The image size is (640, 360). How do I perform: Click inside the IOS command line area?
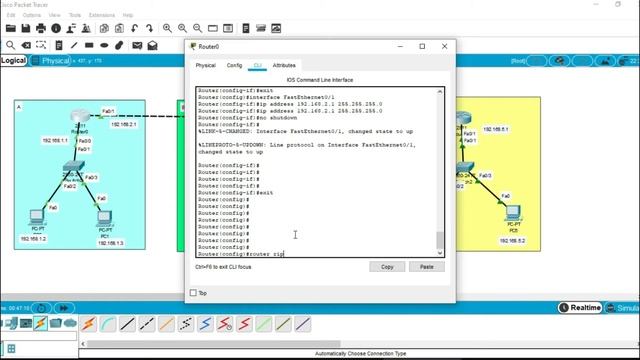click(x=317, y=172)
